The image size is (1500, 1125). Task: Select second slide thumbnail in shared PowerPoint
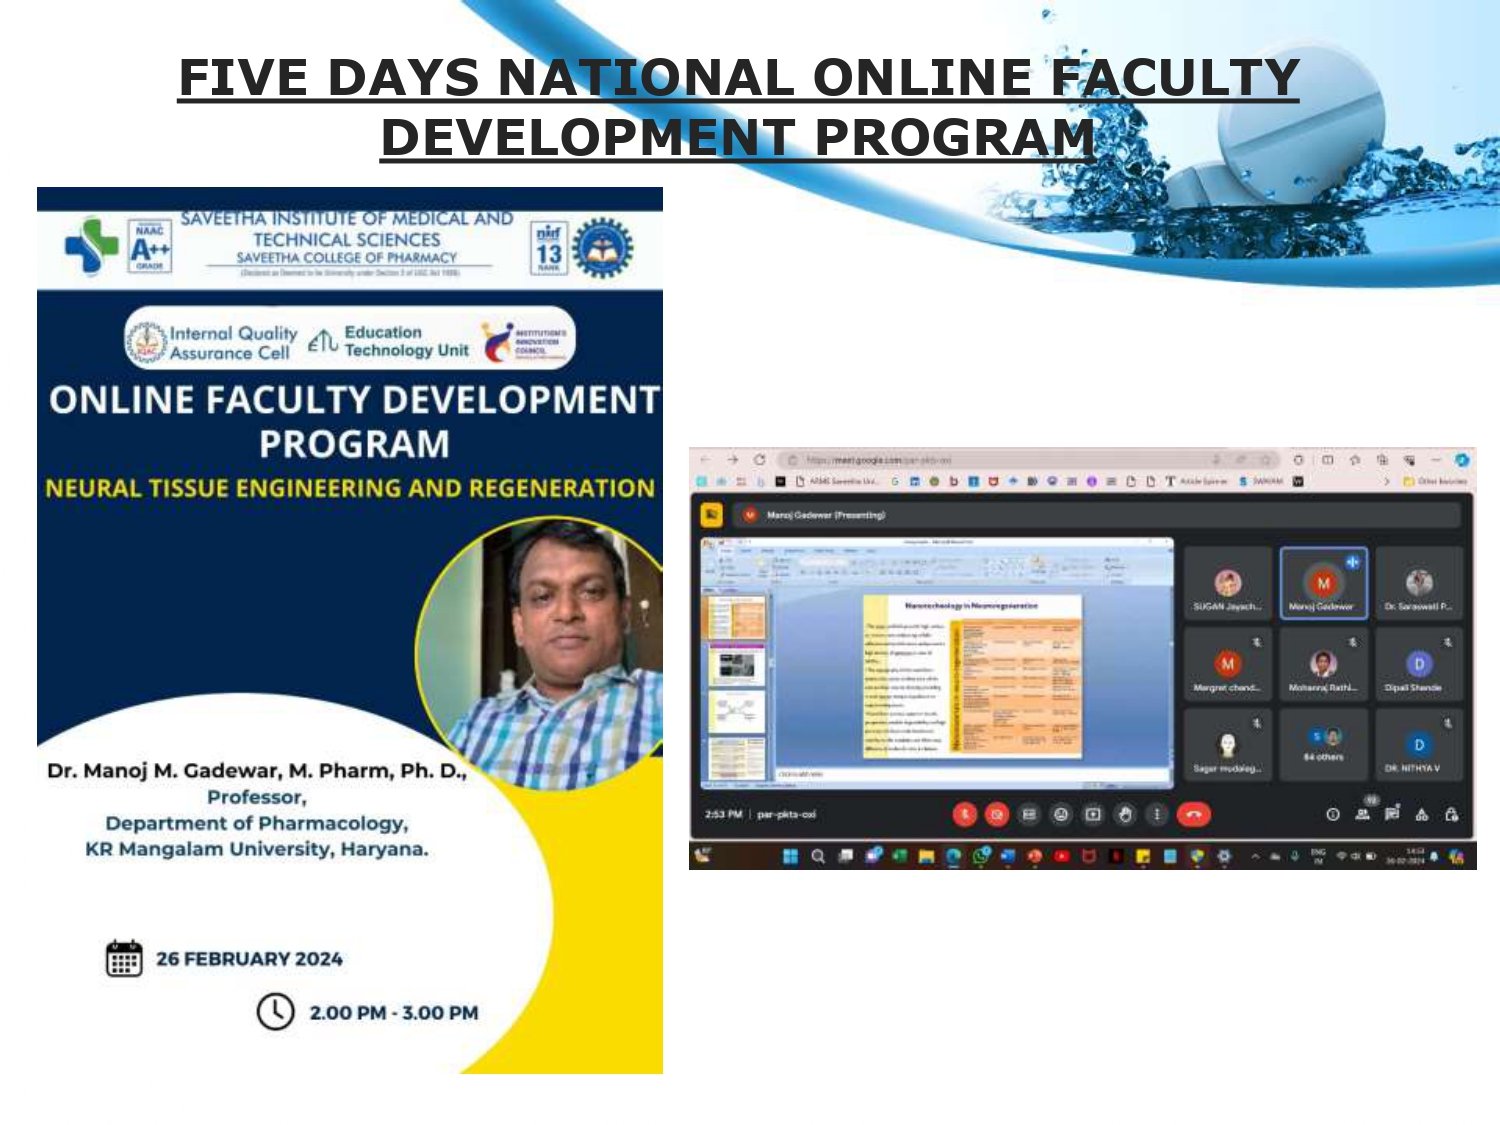click(x=735, y=666)
